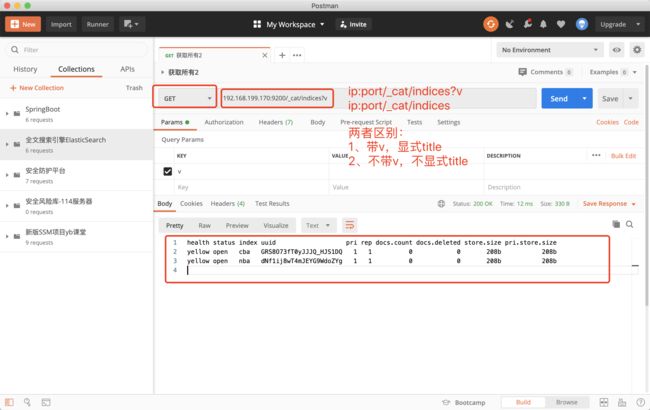Viewport: 650px width, 410px height.
Task: Open the No Environment dropdown
Action: 549,50
